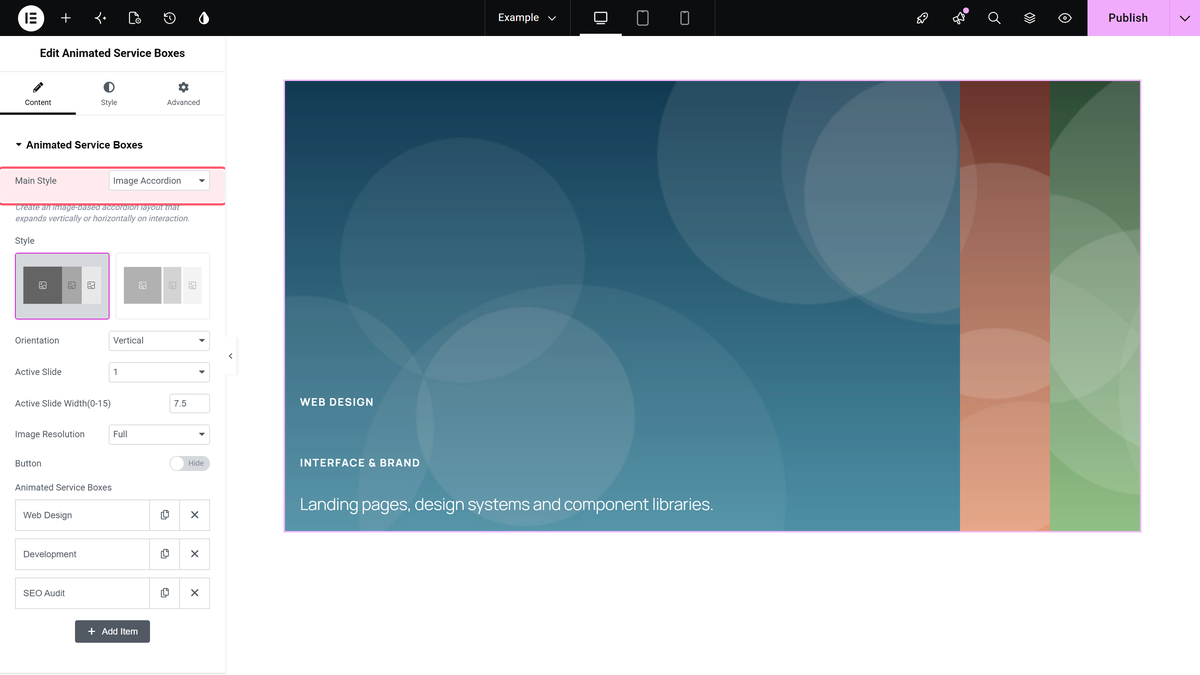1200x675 pixels.
Task: Expand the SEO Audit list item
Action: (82, 593)
